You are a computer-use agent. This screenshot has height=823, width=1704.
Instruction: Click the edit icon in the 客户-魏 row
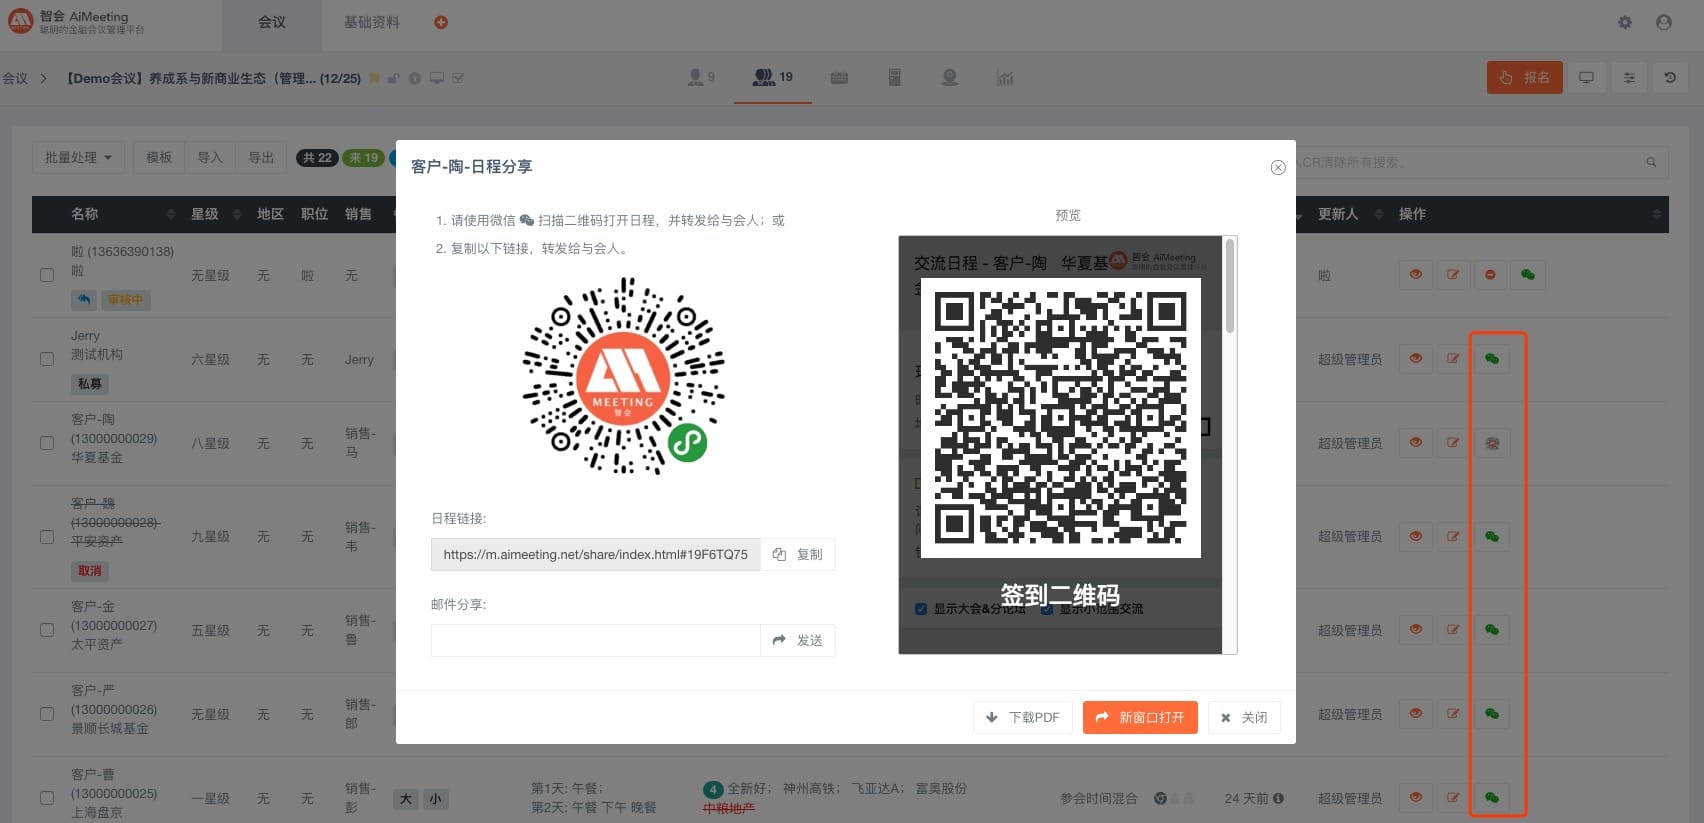click(1453, 536)
